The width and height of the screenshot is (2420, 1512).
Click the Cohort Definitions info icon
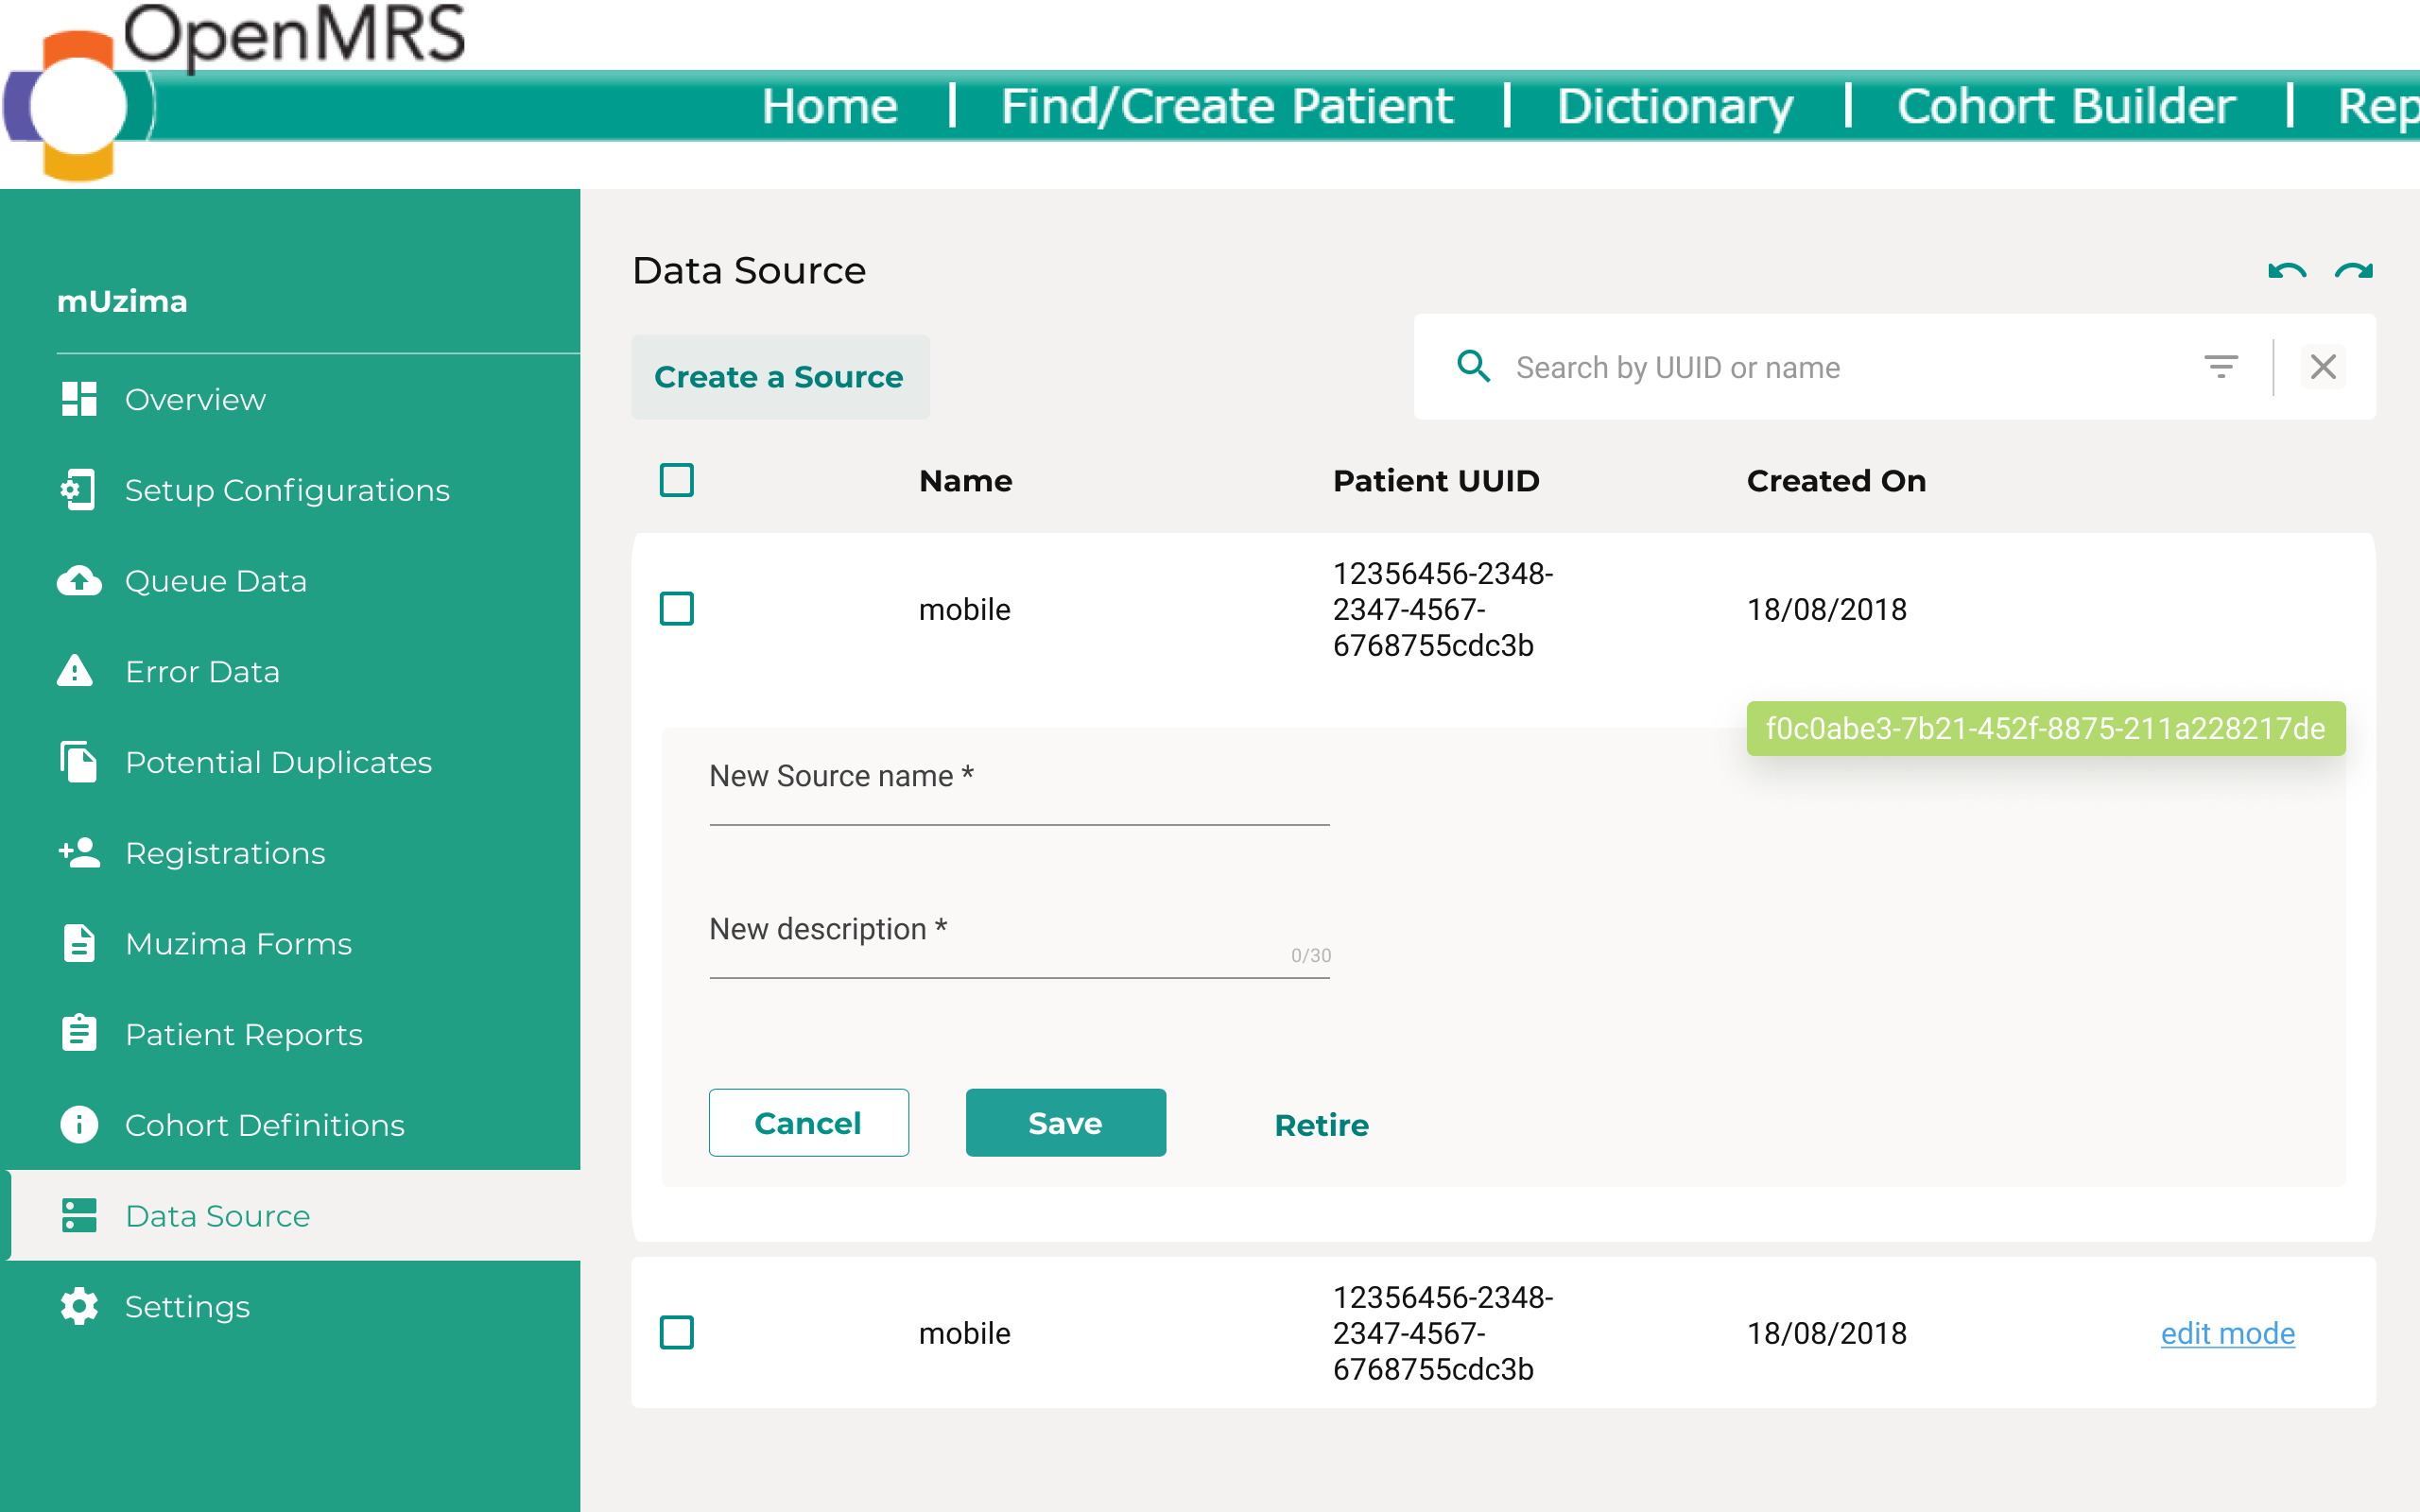[x=79, y=1125]
